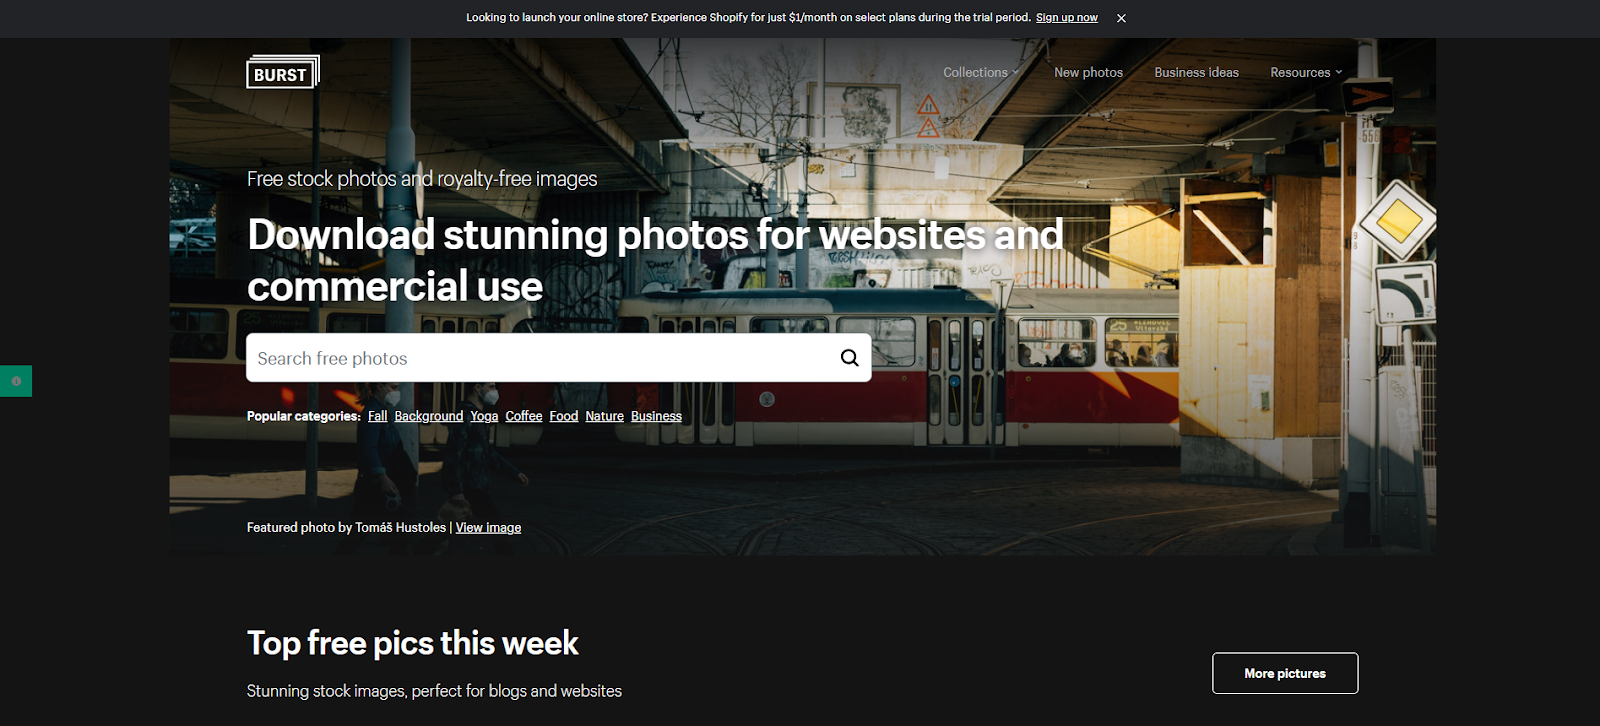Click the More pictures button
The image size is (1600, 726).
click(x=1285, y=673)
